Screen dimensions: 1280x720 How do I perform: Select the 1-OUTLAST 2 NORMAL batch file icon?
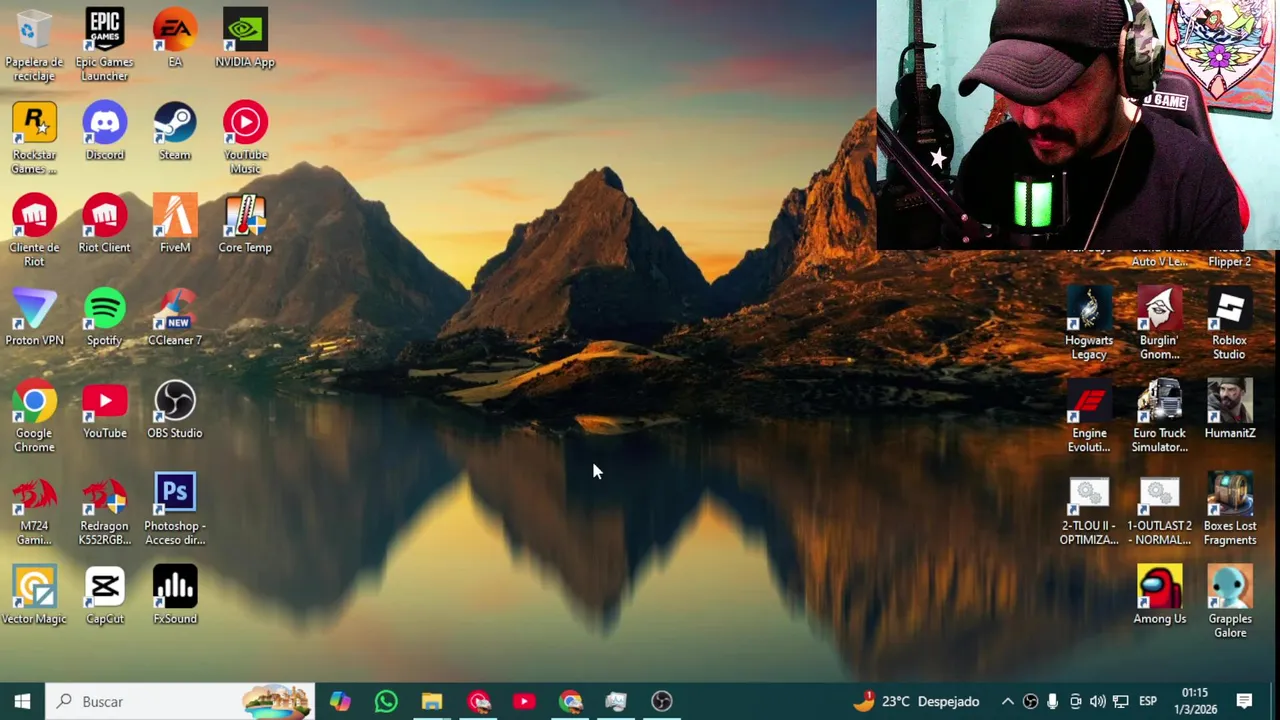(x=1160, y=511)
